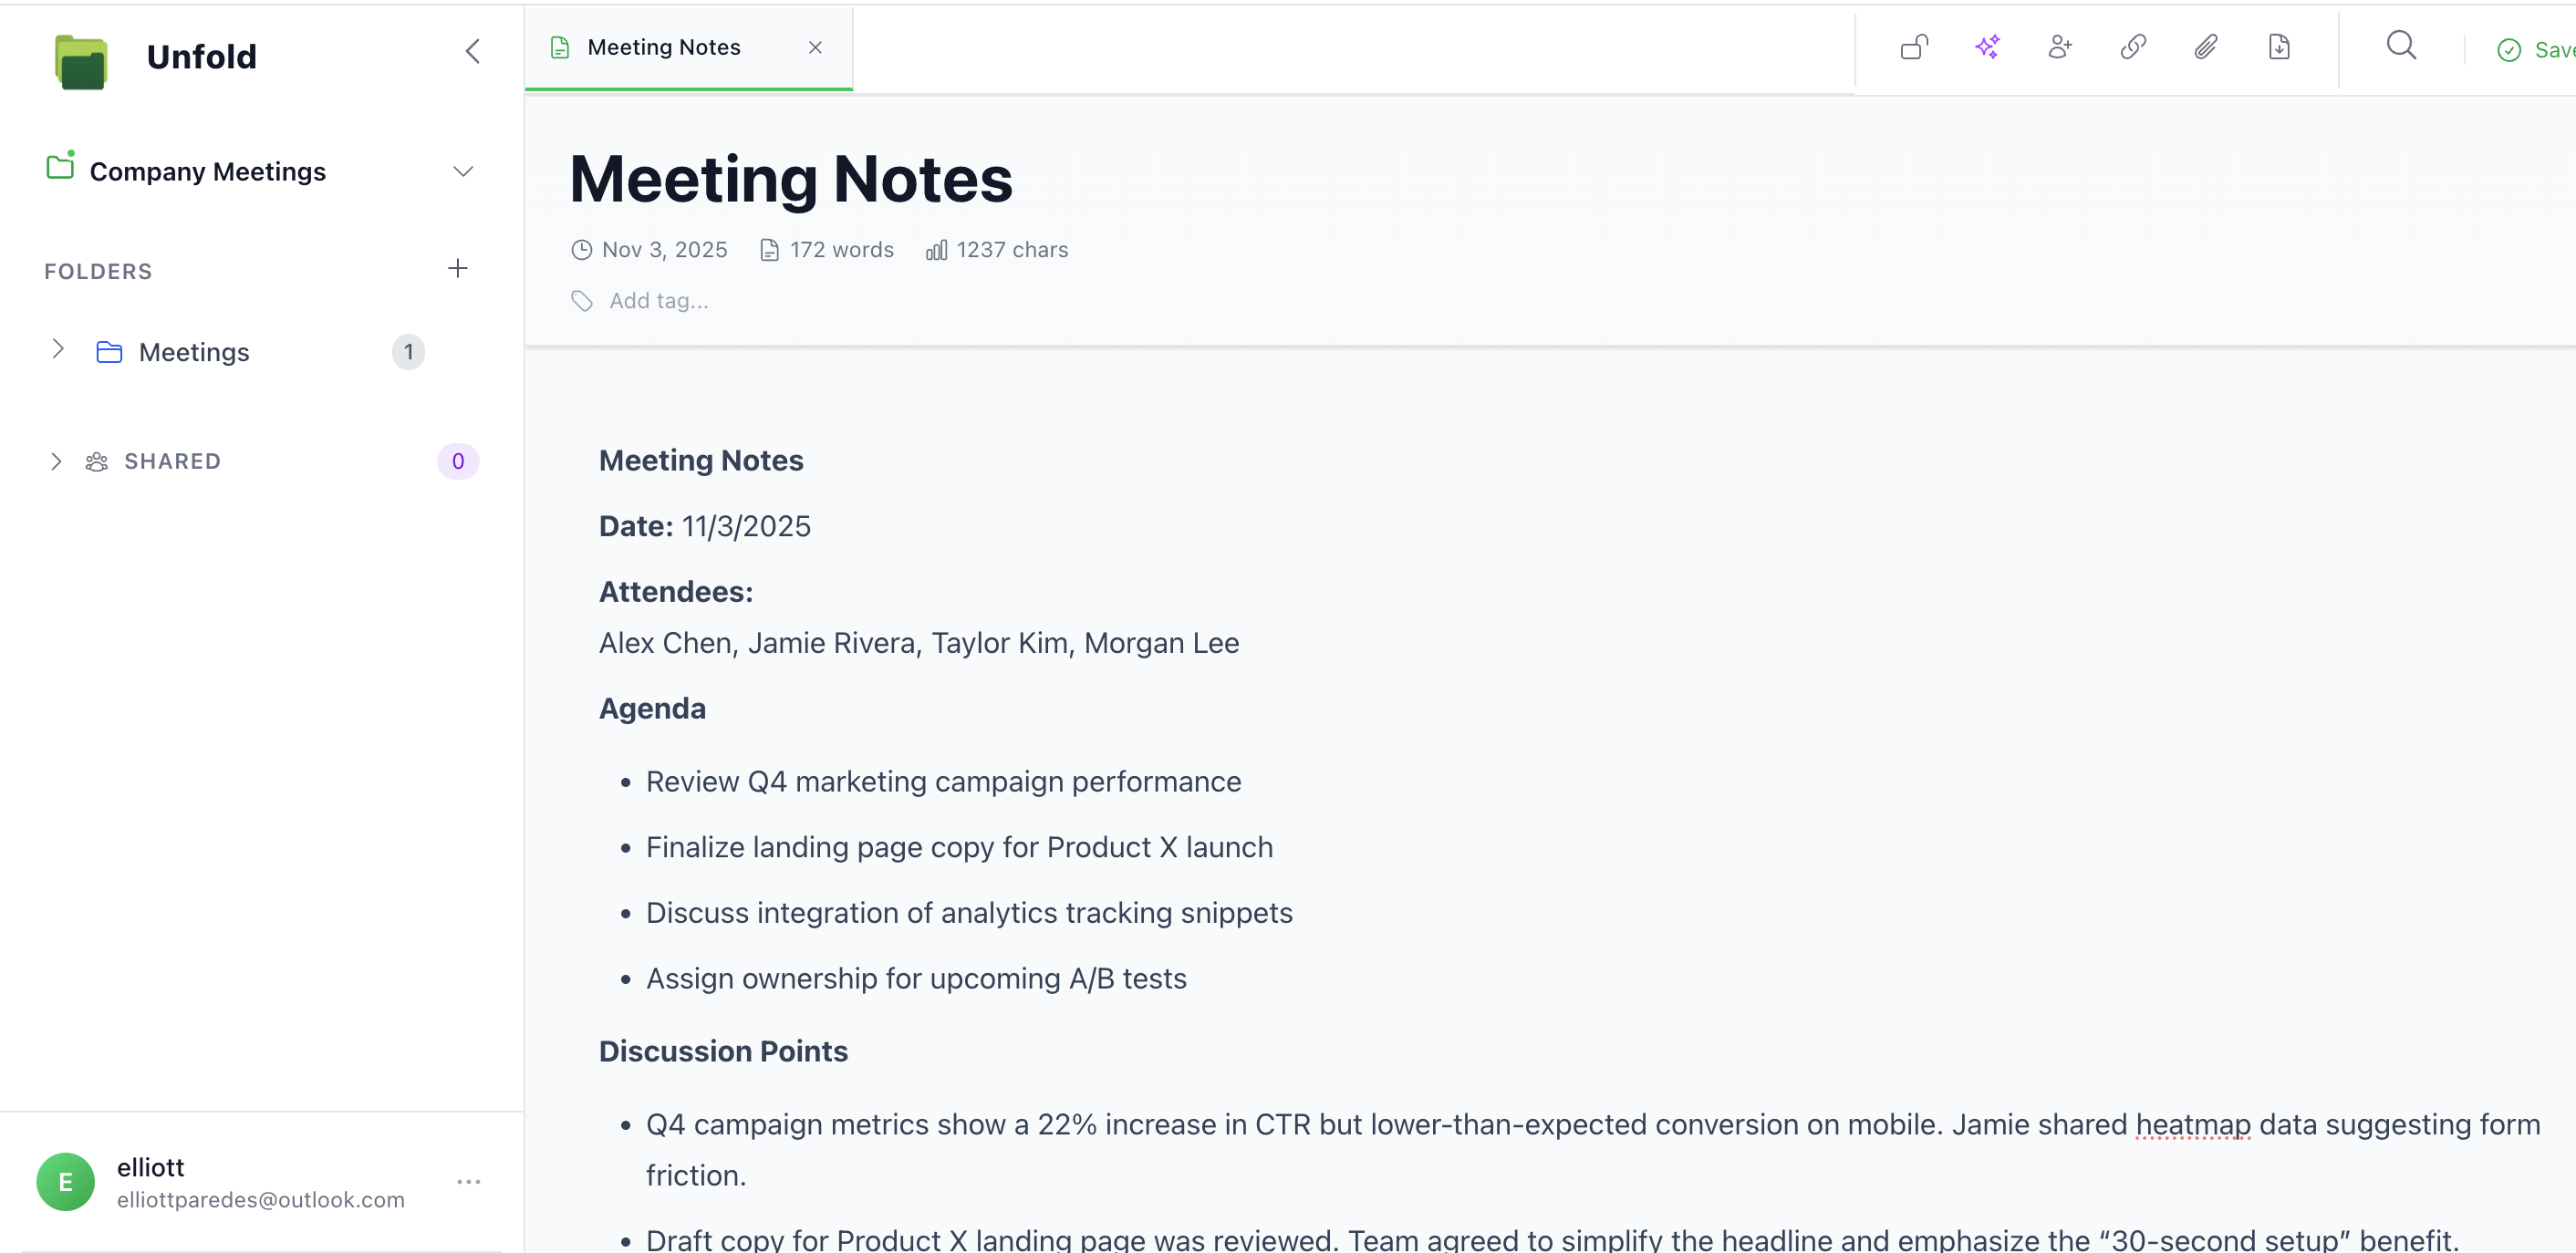Open the Company Meetings dropdown

[x=463, y=171]
